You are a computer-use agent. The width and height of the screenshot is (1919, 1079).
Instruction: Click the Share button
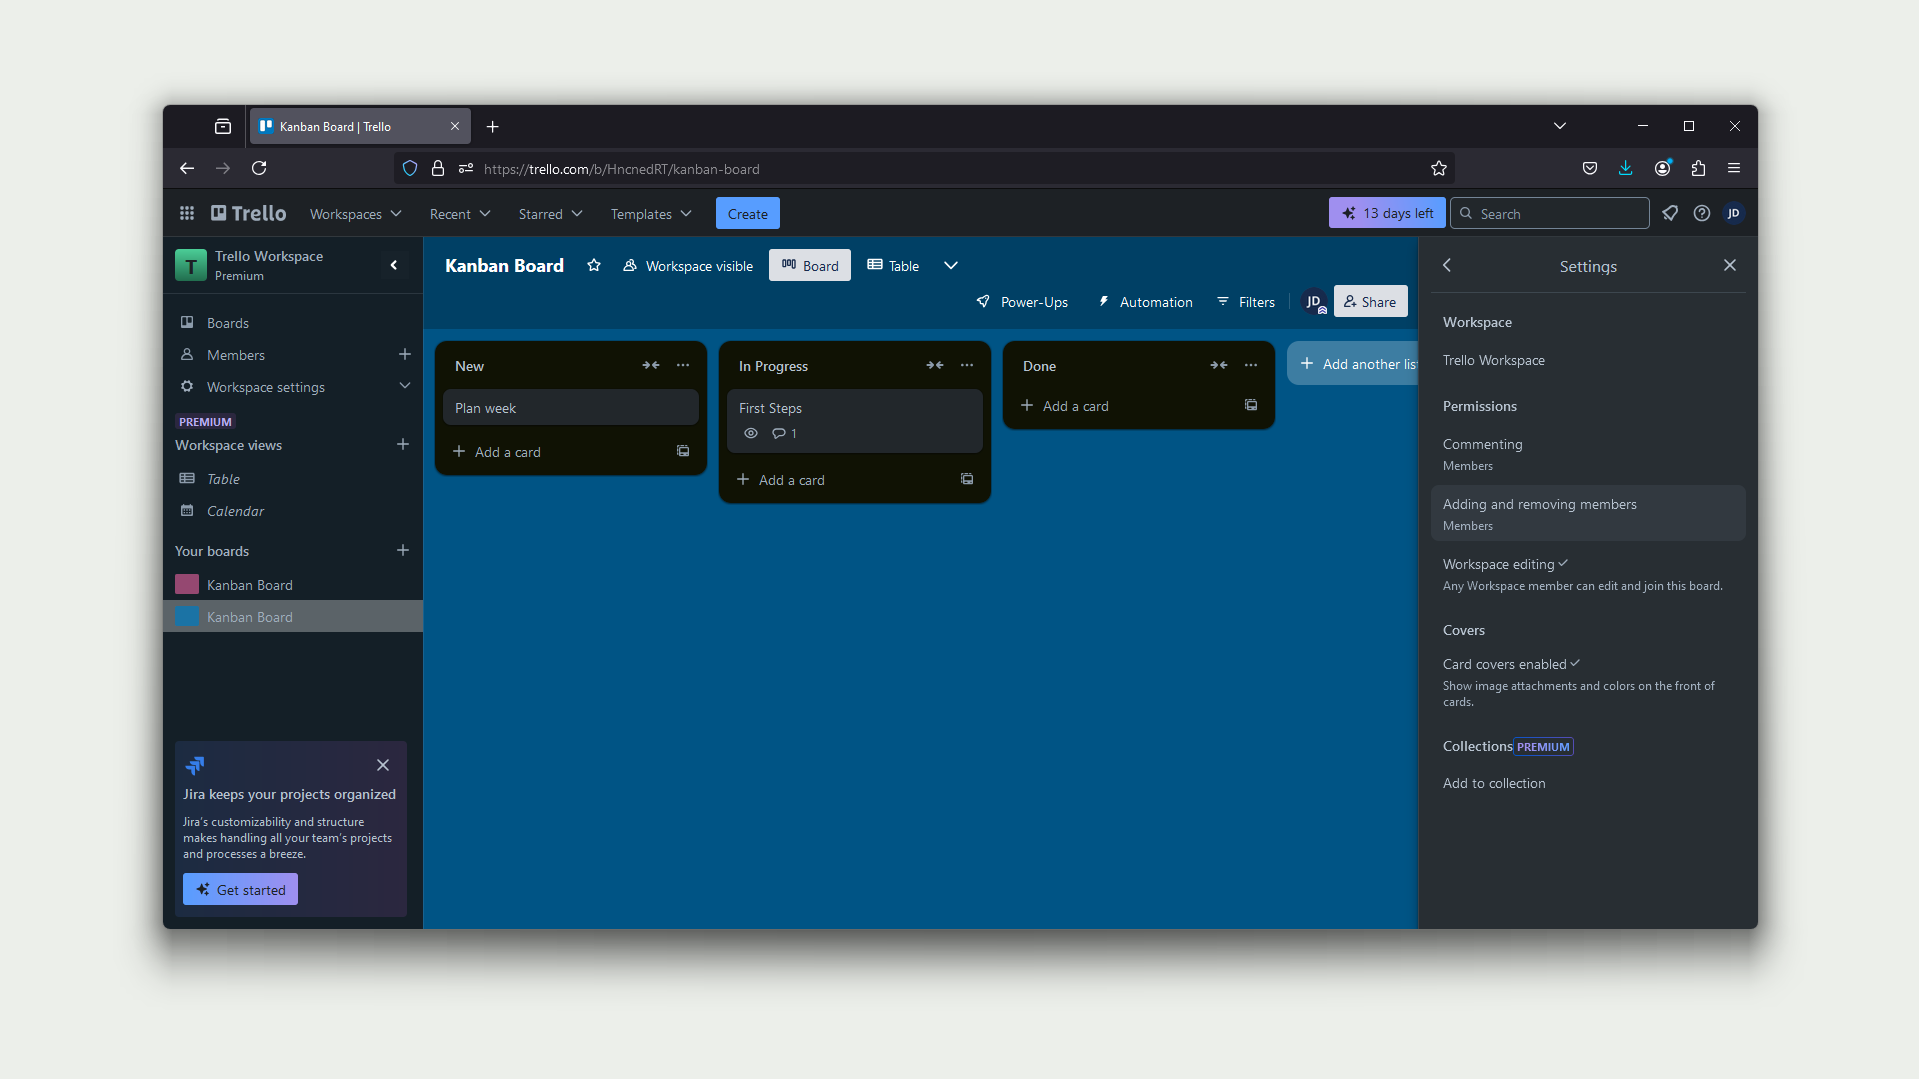point(1370,301)
